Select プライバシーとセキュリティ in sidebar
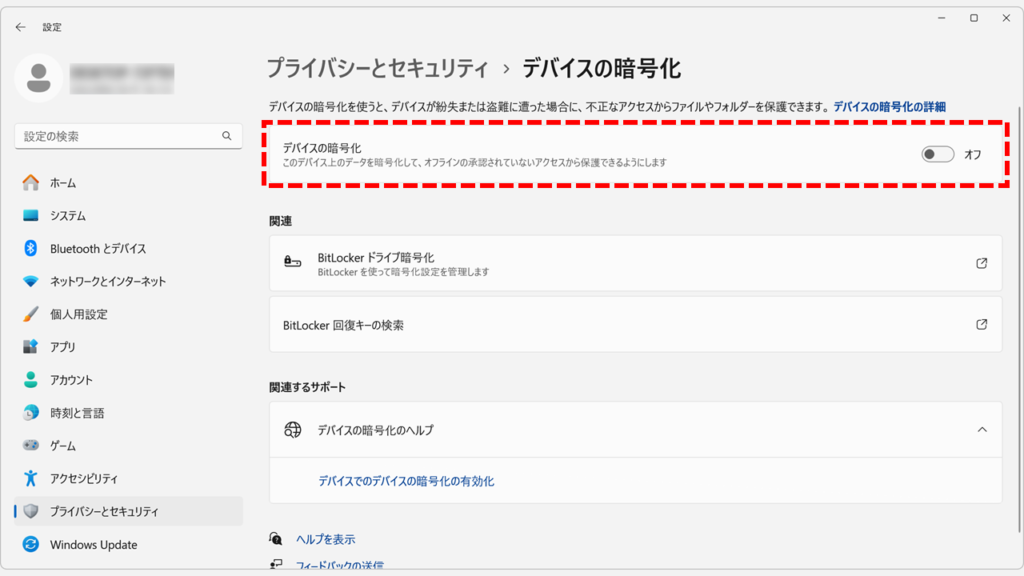Image resolution: width=1024 pixels, height=576 pixels. pyautogui.click(x=128, y=511)
